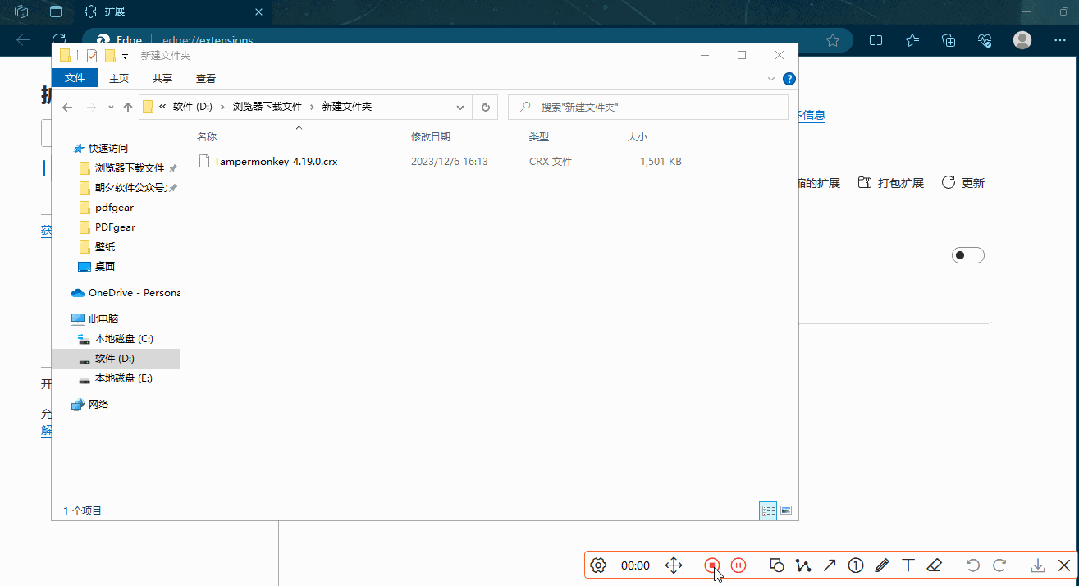1079x586 pixels.
Task: Open Edge favorites list icon
Action: point(912,41)
